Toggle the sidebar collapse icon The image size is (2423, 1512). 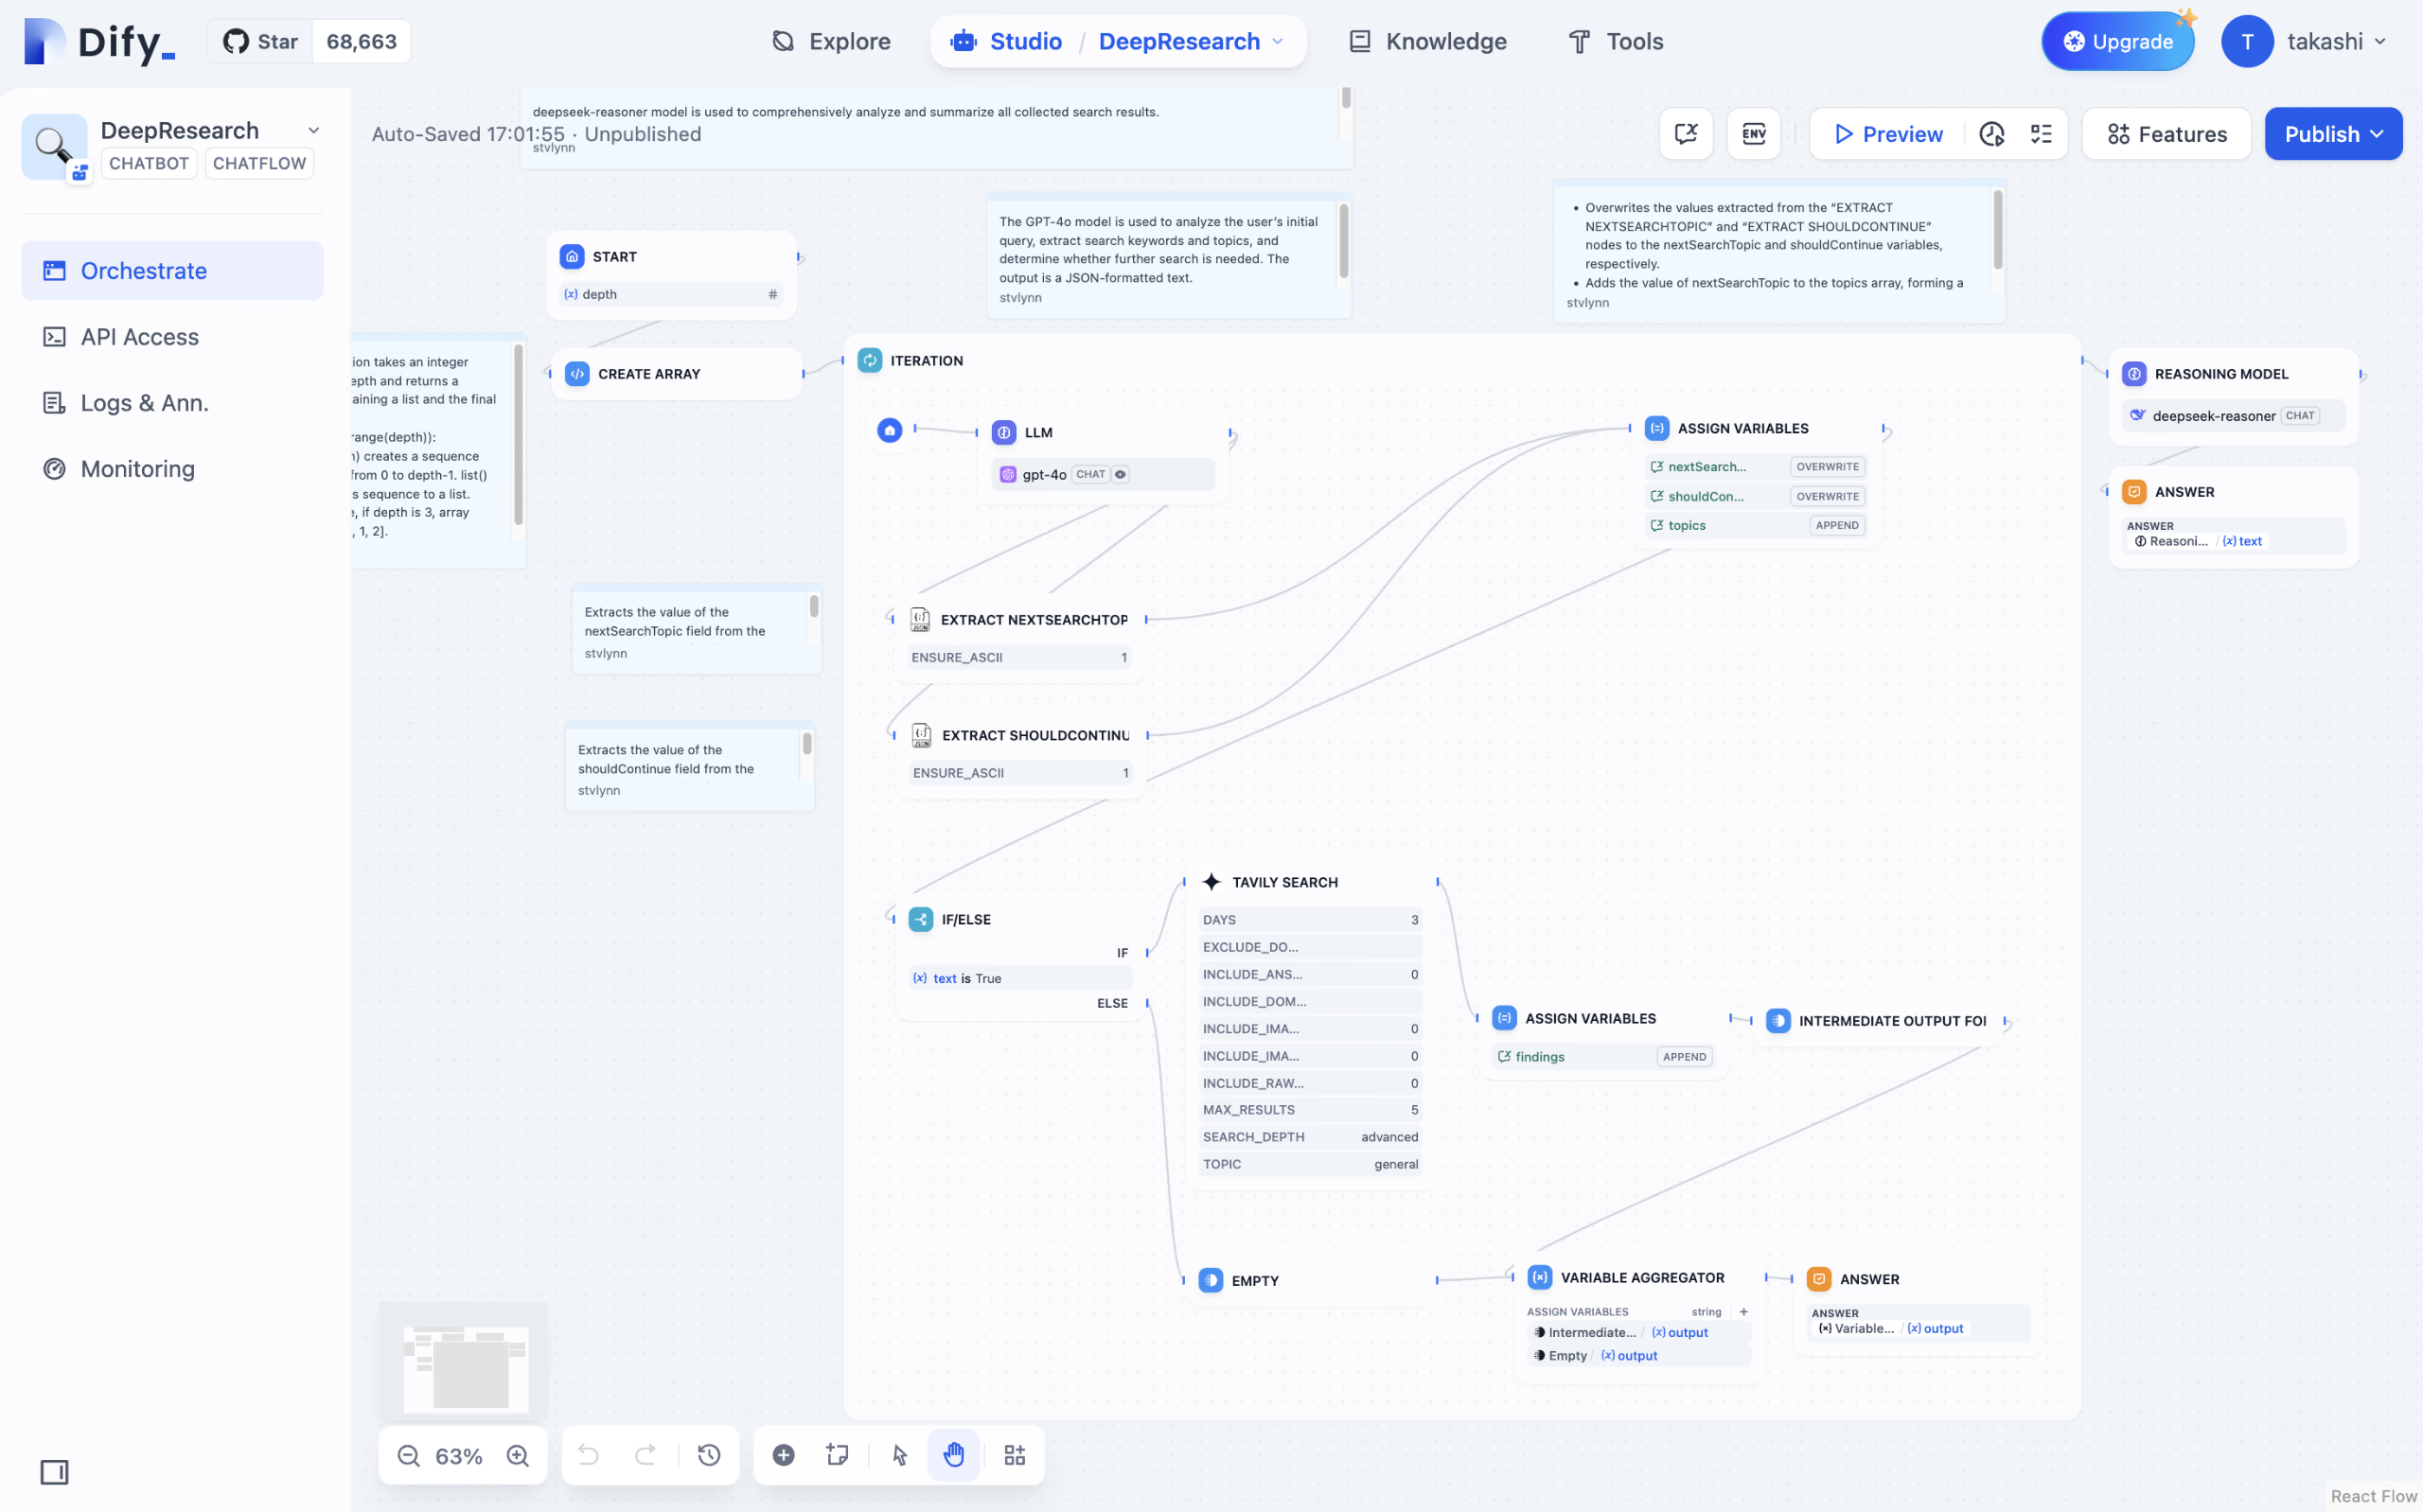pos(54,1472)
